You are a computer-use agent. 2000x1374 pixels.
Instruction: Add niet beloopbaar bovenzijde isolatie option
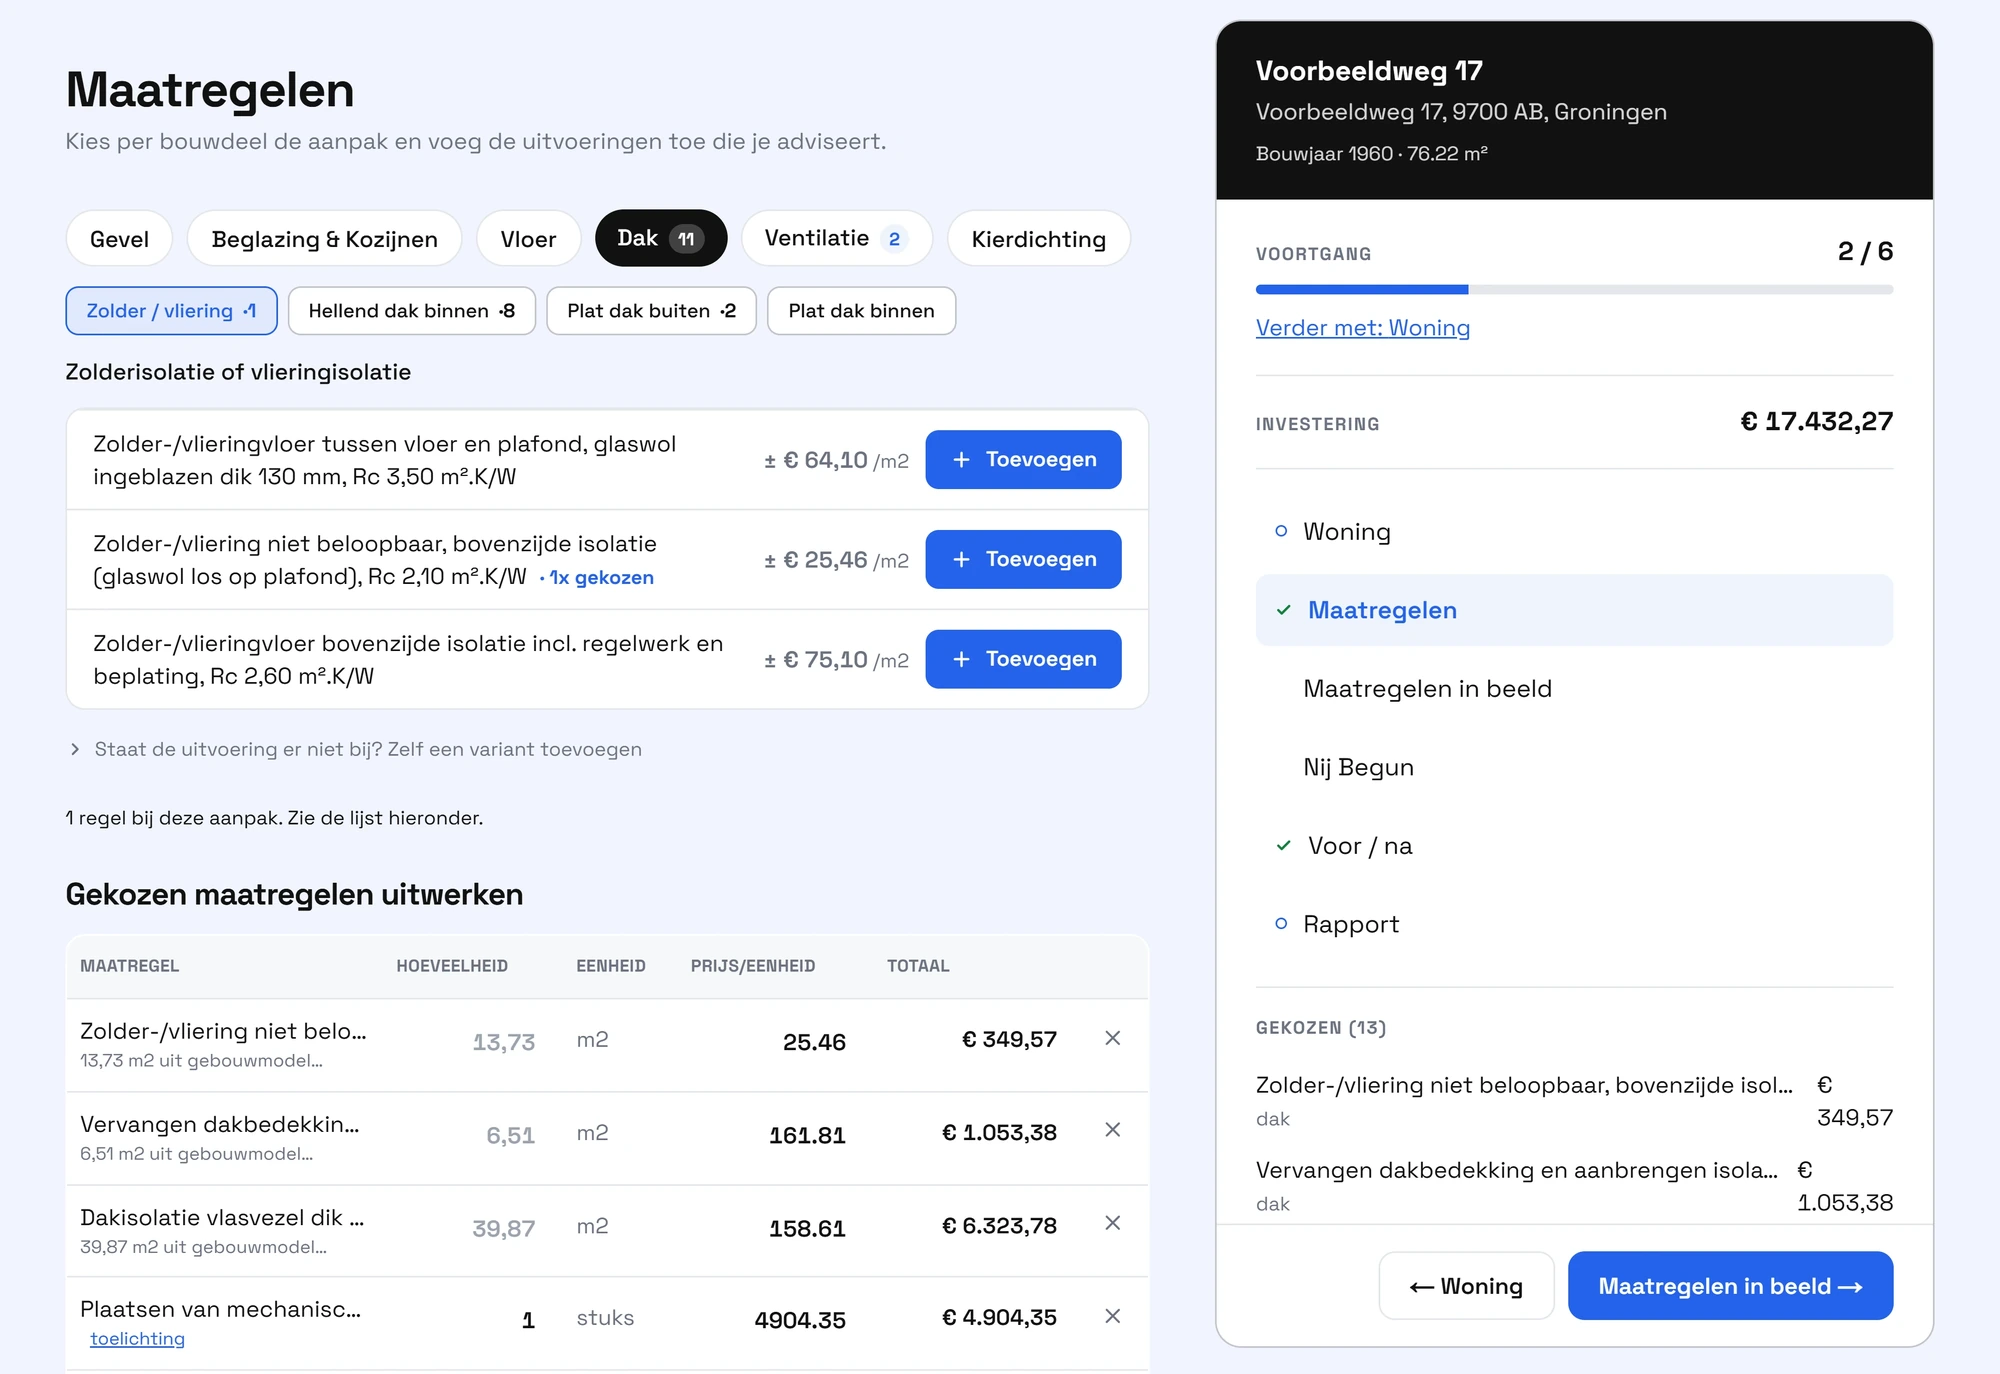(1023, 559)
